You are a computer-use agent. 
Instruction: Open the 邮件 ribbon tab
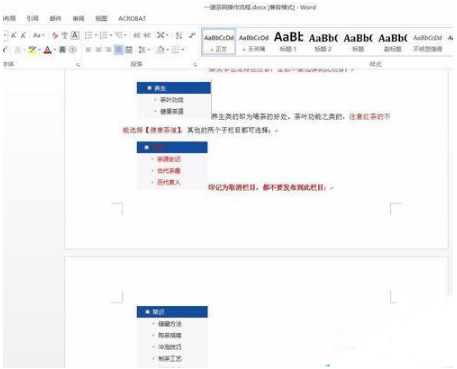[x=55, y=18]
